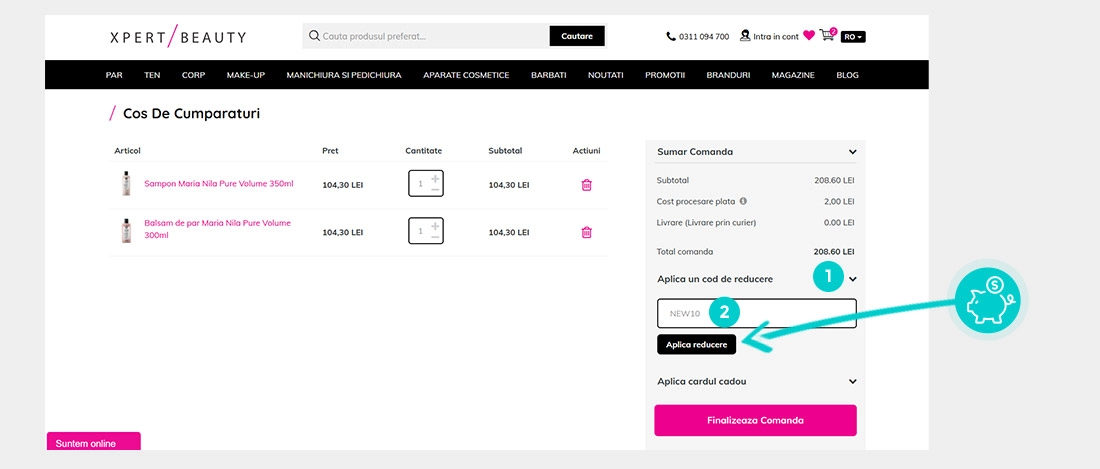Increase quantity of Sampon Maria Nila
Viewport: 1100px width, 469px height.
(435, 179)
